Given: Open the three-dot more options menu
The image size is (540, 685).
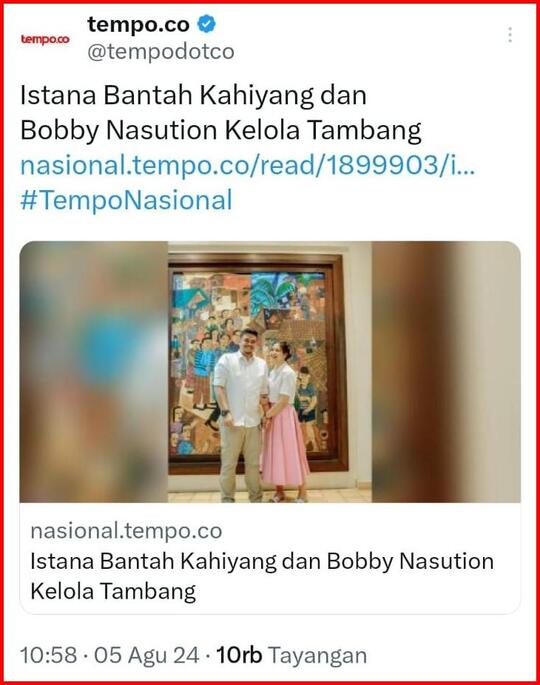Looking at the screenshot, I should tap(510, 35).
